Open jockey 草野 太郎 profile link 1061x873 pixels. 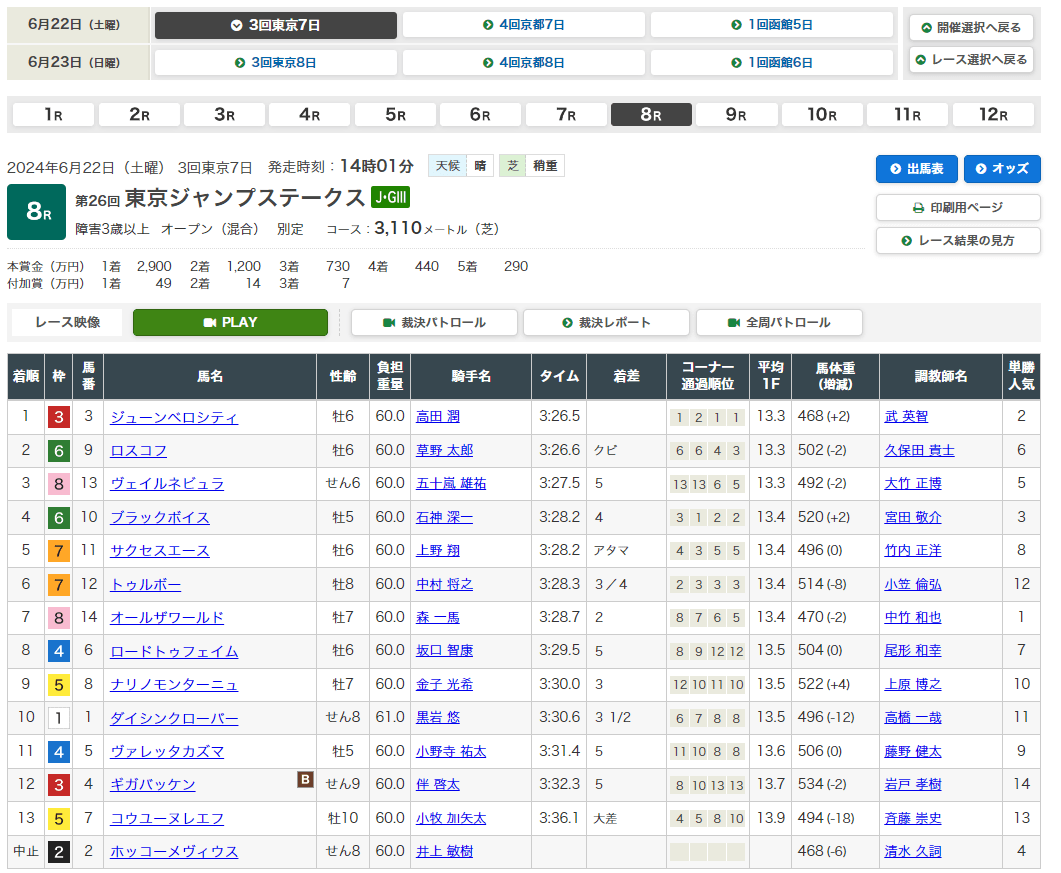click(x=444, y=451)
